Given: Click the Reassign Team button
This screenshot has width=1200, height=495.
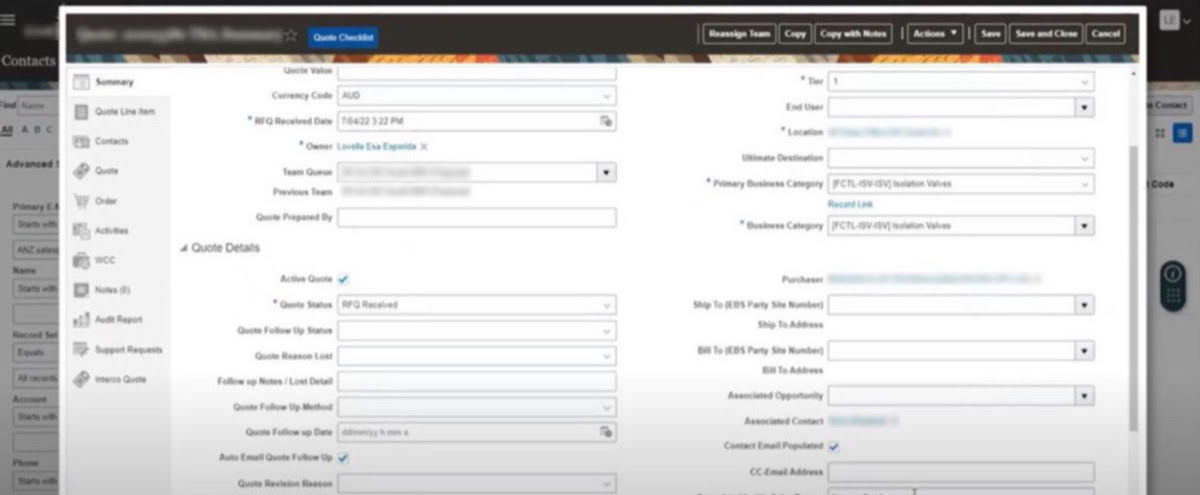Looking at the screenshot, I should (x=739, y=34).
